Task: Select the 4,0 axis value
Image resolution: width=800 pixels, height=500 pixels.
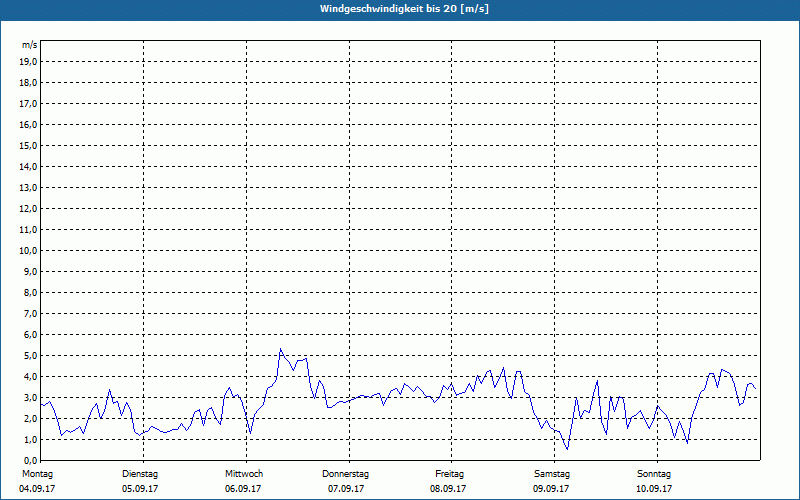Action: [x=31, y=377]
